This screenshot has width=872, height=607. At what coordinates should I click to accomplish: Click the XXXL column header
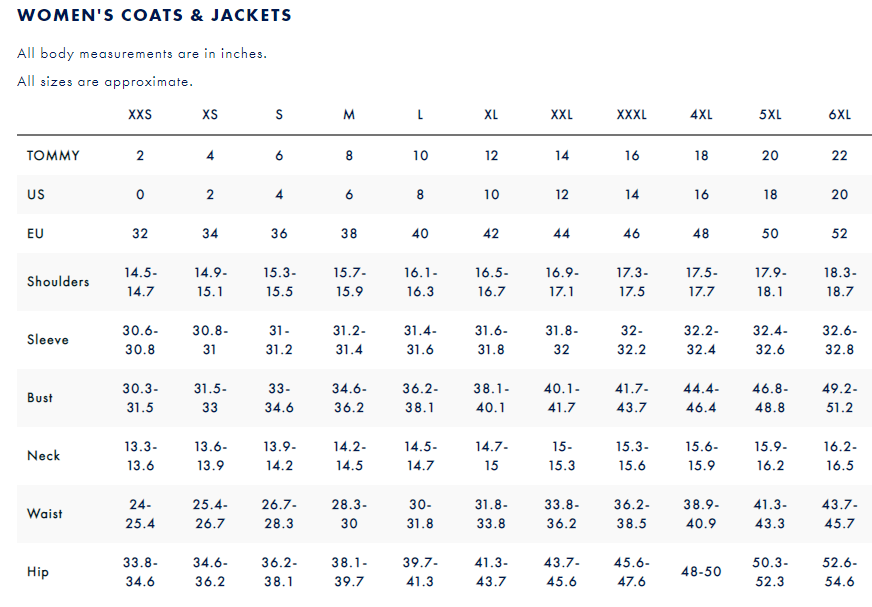(631, 115)
